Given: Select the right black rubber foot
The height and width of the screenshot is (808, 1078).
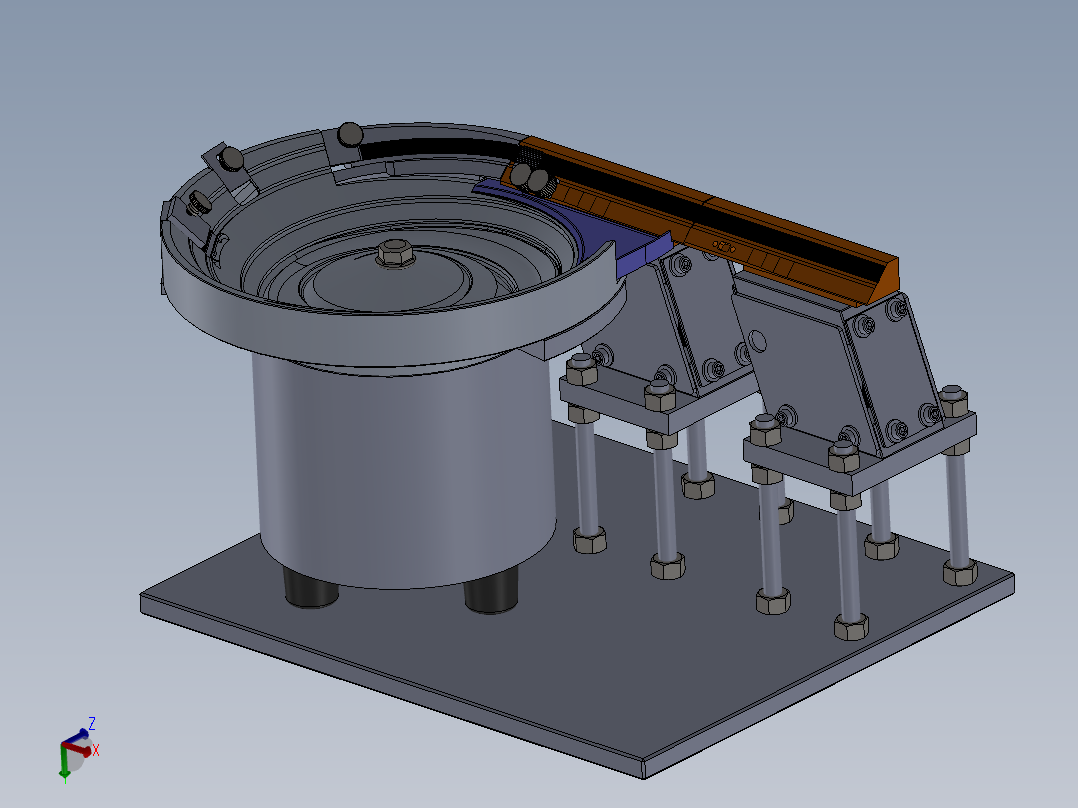Looking at the screenshot, I should click(490, 591).
